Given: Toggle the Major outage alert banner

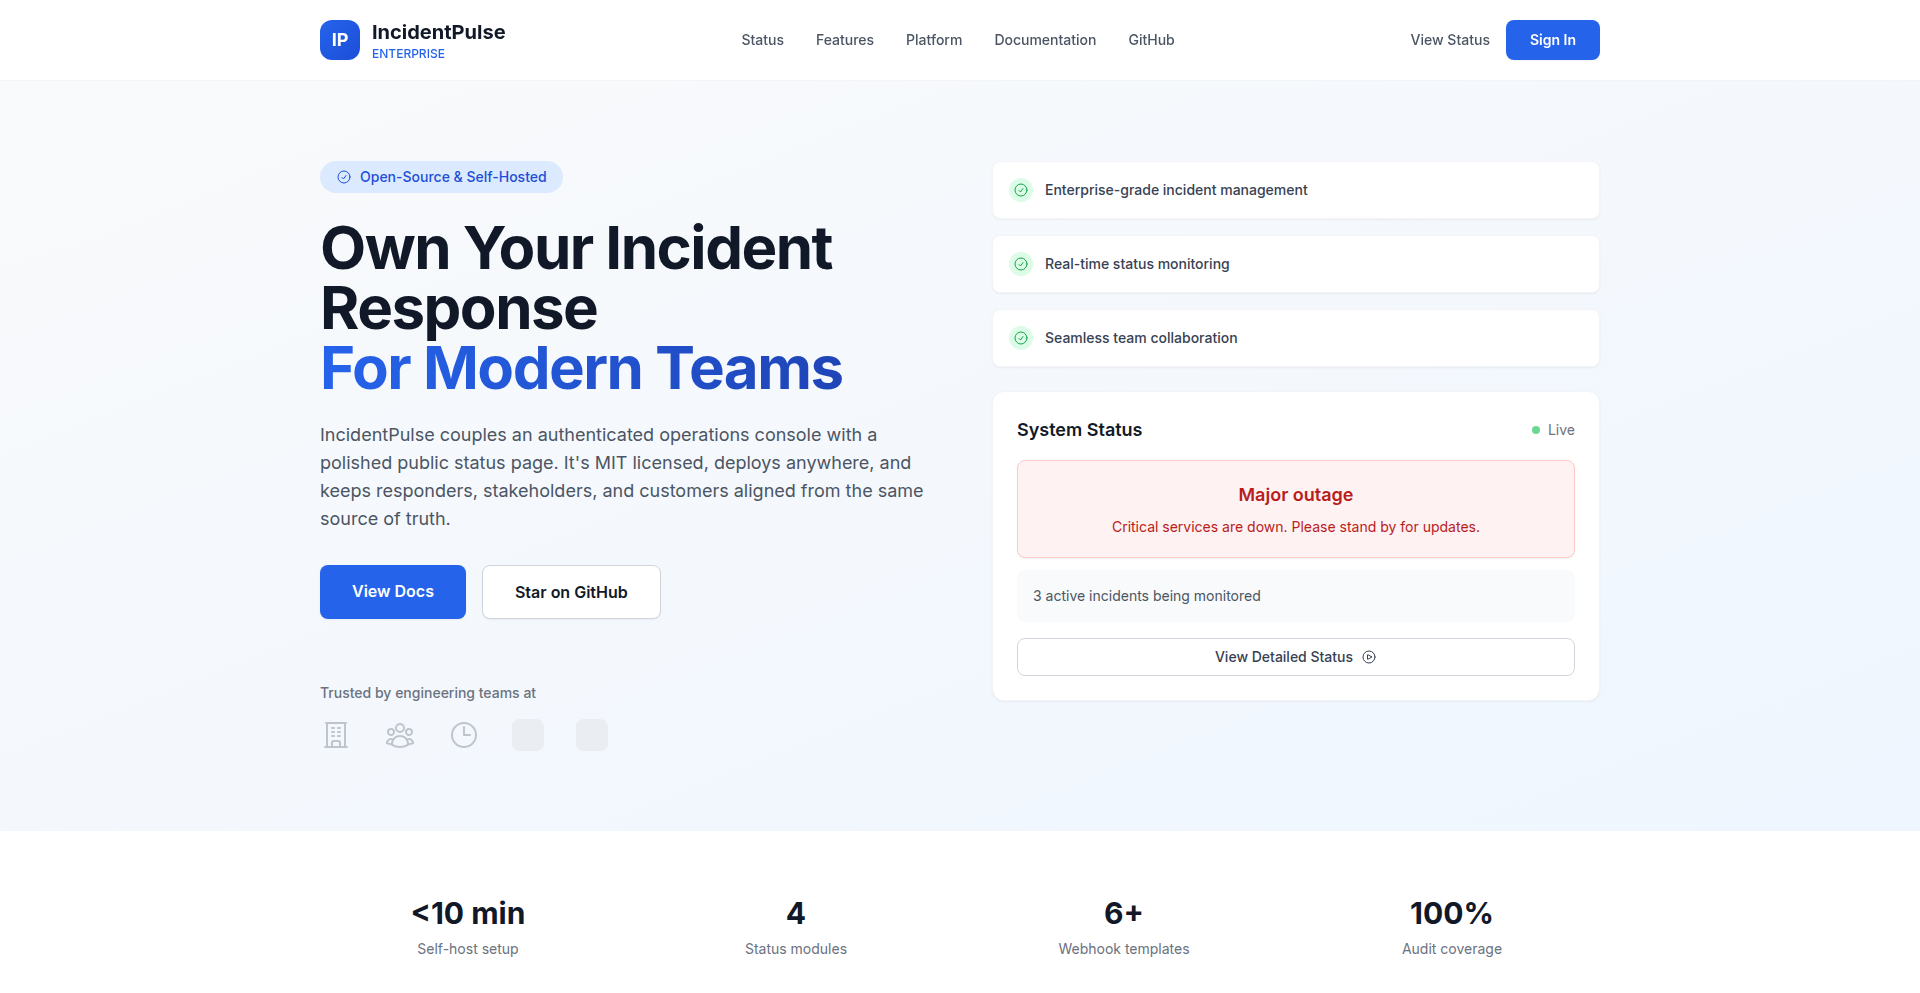Looking at the screenshot, I should (1295, 508).
